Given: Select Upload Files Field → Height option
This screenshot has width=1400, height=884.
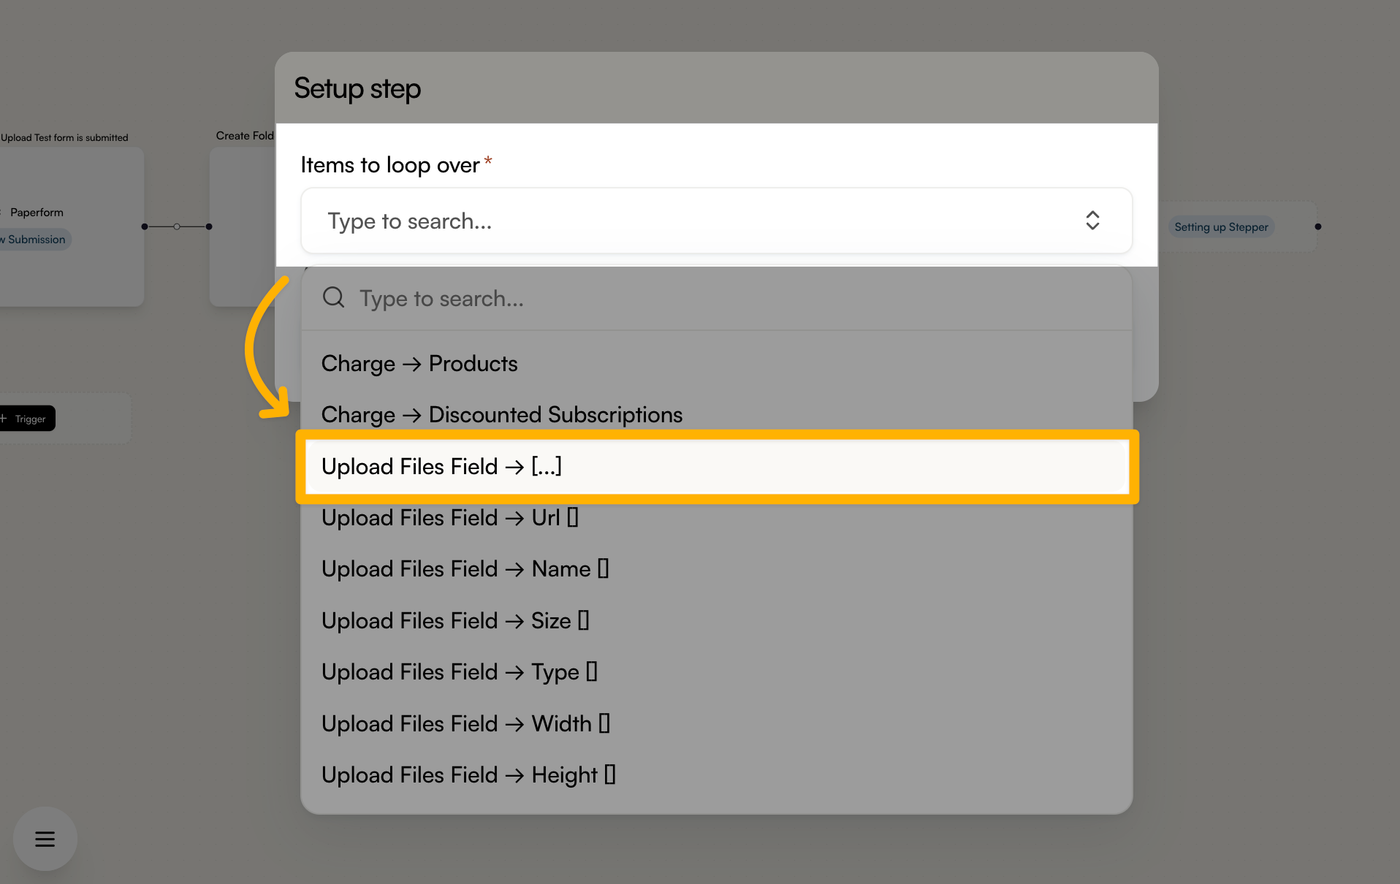Looking at the screenshot, I should [x=716, y=775].
